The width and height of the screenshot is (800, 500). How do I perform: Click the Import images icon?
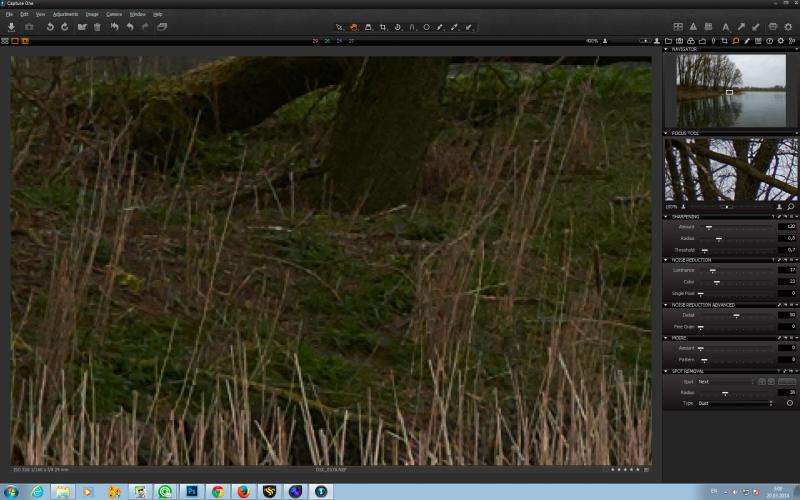tap(11, 27)
